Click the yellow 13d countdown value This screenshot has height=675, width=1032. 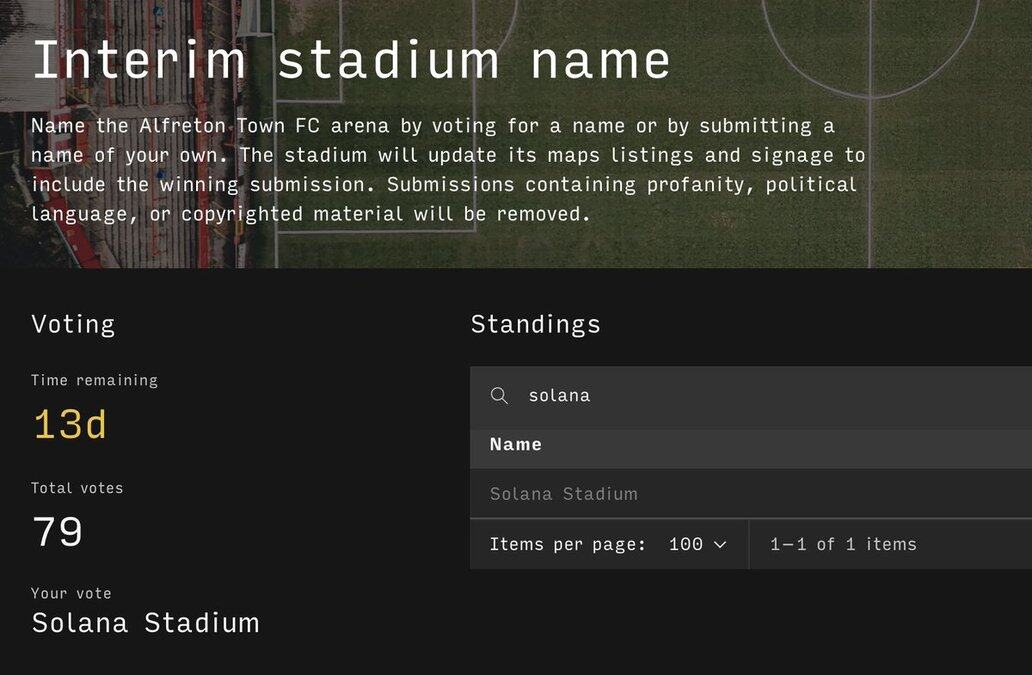70,426
